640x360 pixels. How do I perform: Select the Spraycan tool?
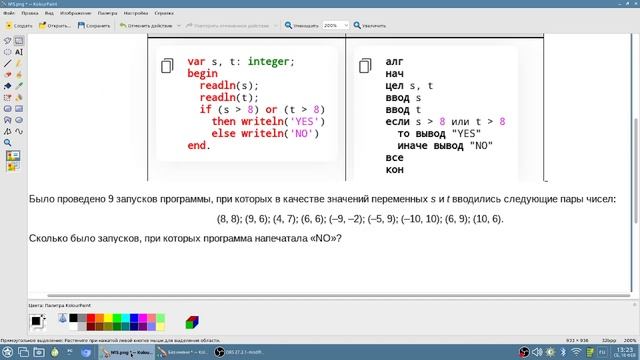coord(19,98)
